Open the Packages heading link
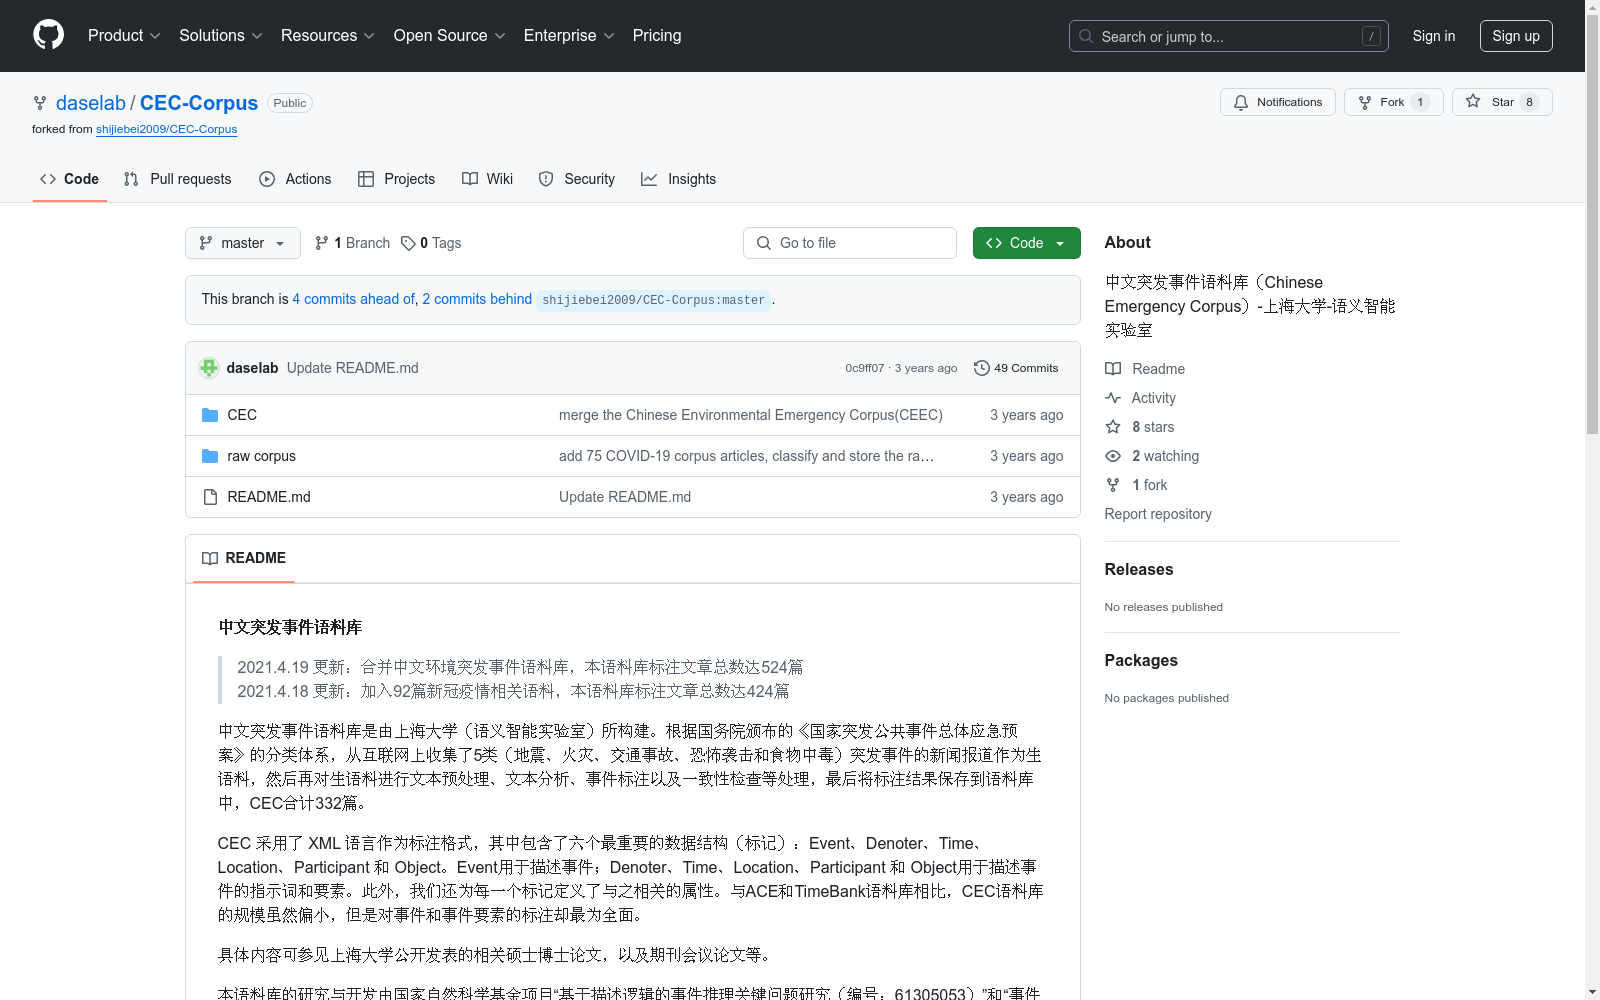Screen dimensions: 1600x1000 pyautogui.click(x=1141, y=660)
